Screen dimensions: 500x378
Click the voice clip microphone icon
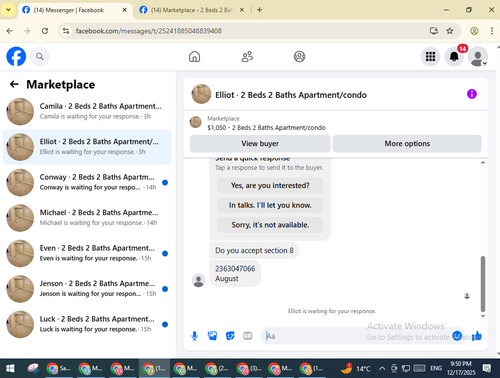pos(194,336)
